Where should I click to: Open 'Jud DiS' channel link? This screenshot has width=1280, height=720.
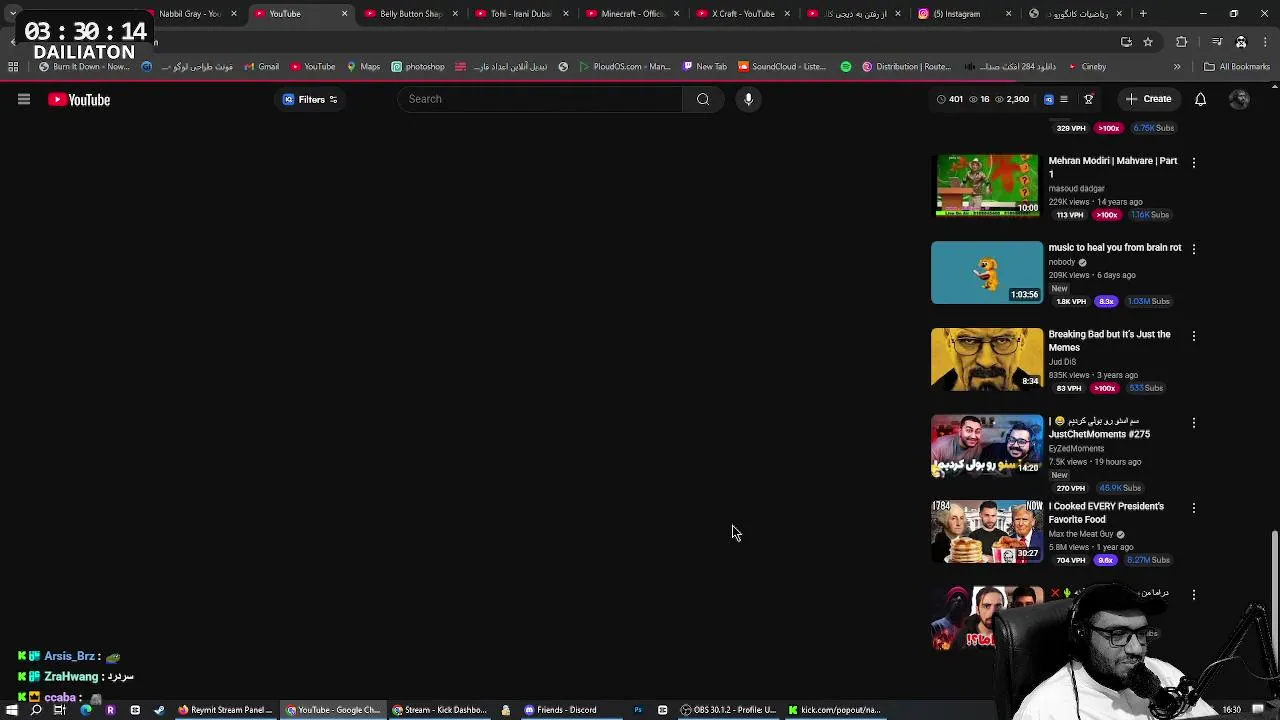point(1062,362)
